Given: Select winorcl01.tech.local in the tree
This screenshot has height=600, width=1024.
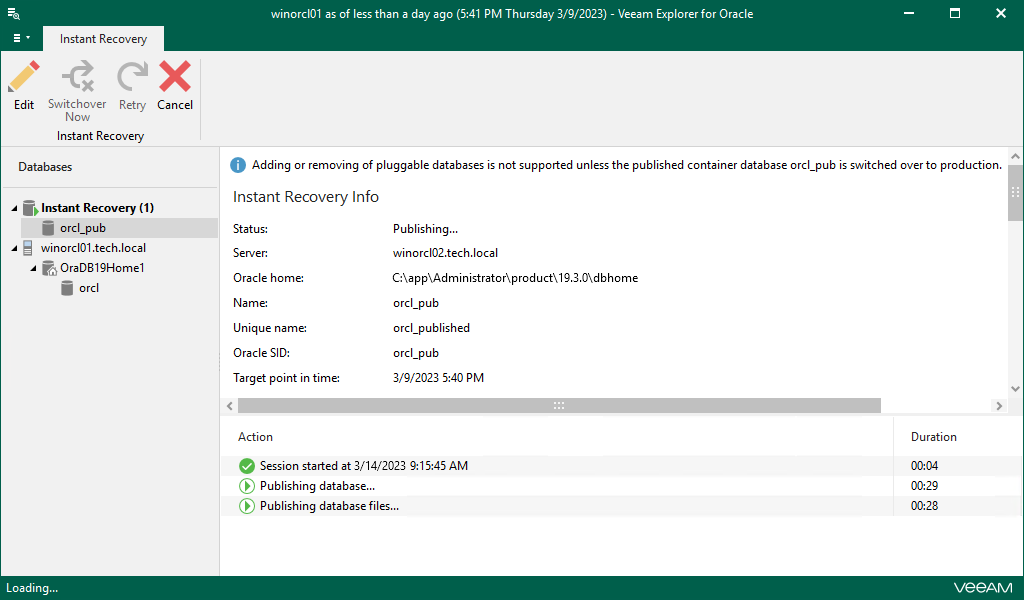Looking at the screenshot, I should point(93,248).
